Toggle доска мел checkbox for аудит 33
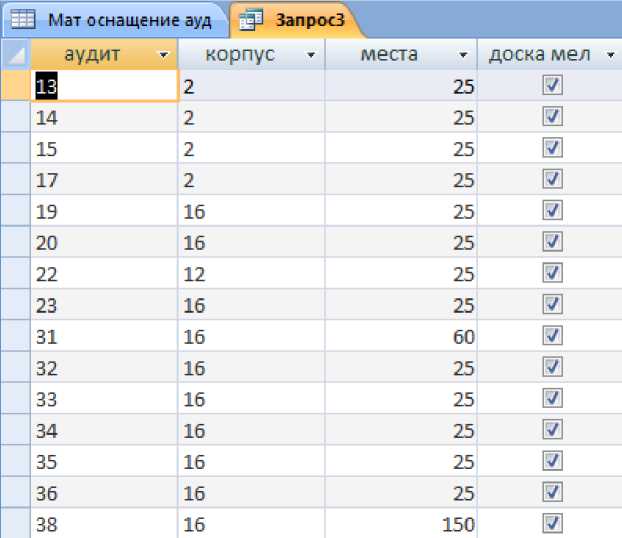The height and width of the screenshot is (538, 622). coord(553,398)
